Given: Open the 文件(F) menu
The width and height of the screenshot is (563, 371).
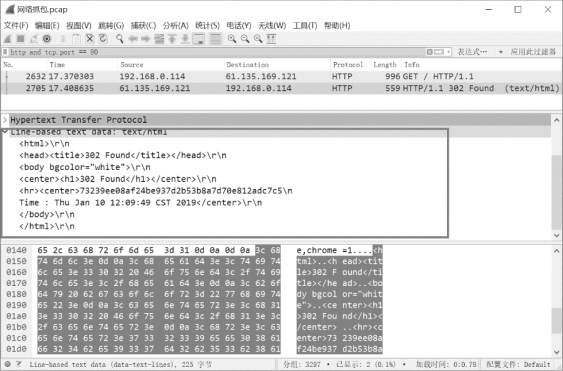Looking at the screenshot, I should [16, 25].
